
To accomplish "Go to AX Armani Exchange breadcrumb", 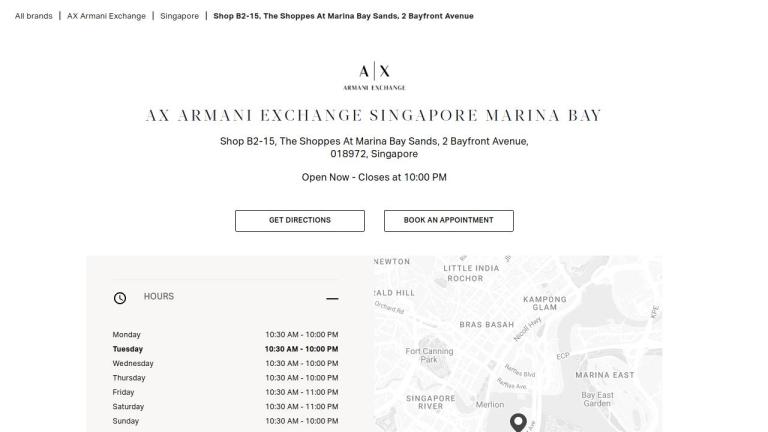I will coord(106,16).
